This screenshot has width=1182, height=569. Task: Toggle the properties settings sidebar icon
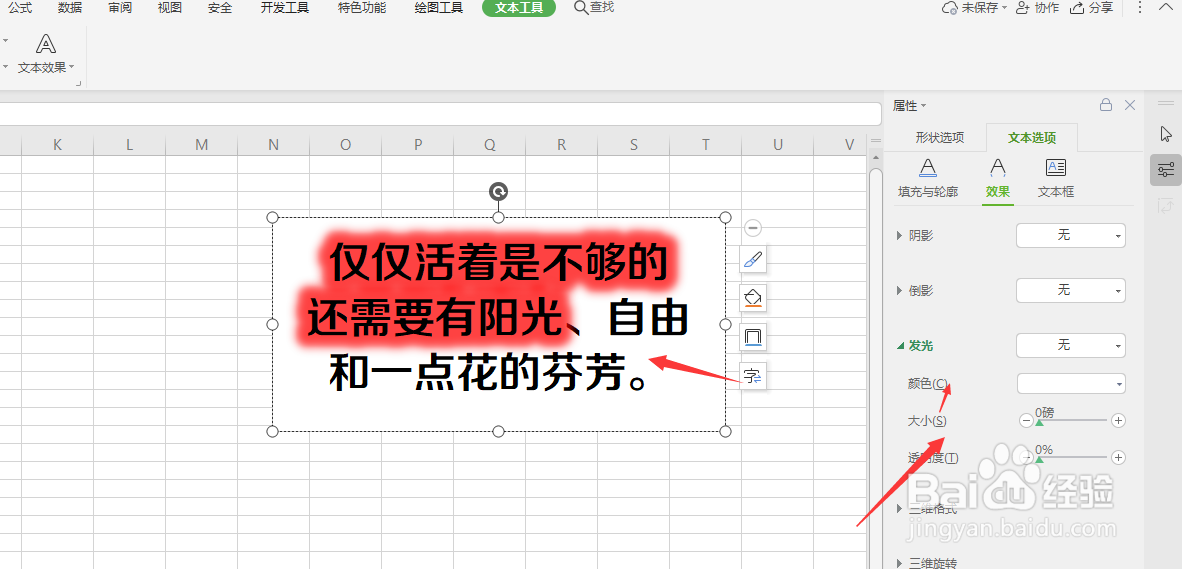click(x=1166, y=170)
